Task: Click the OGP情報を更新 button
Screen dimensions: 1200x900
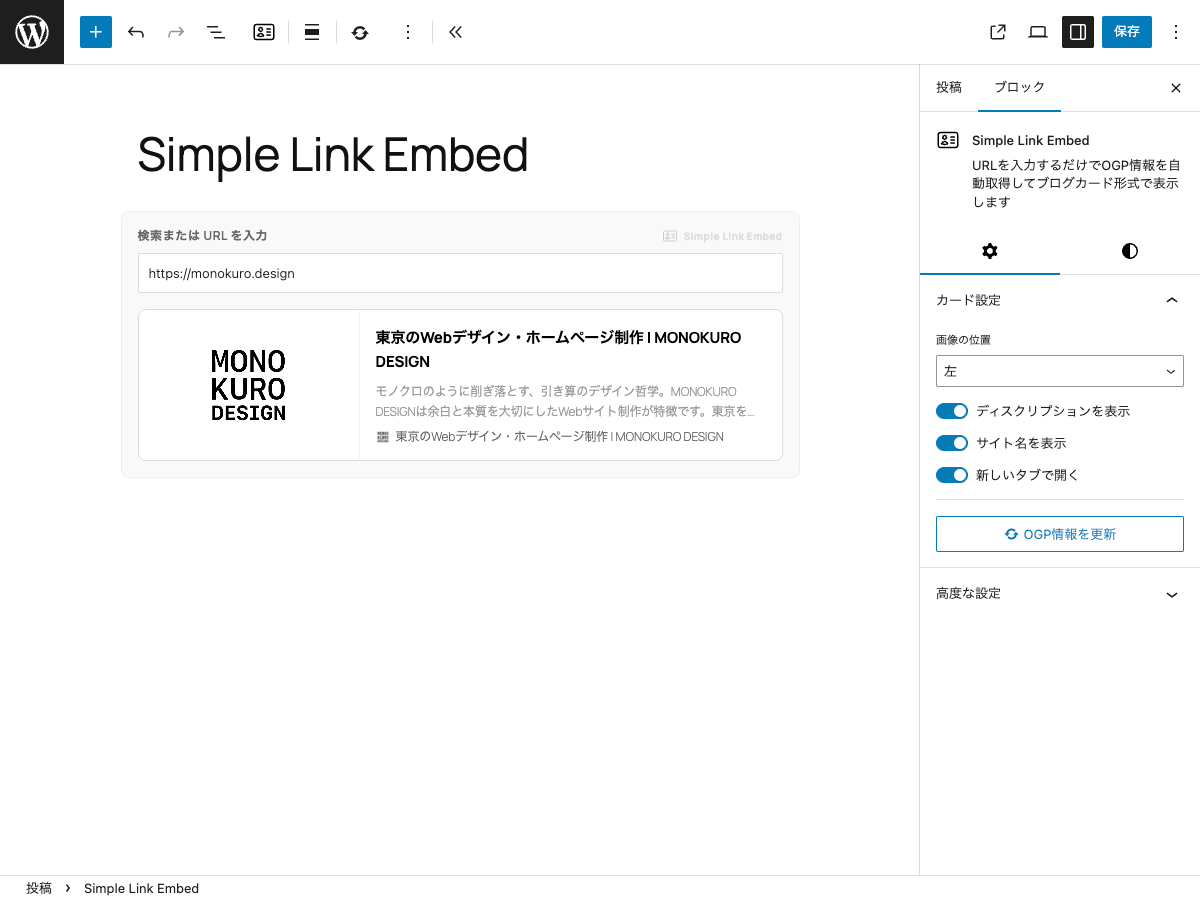Action: tap(1059, 533)
